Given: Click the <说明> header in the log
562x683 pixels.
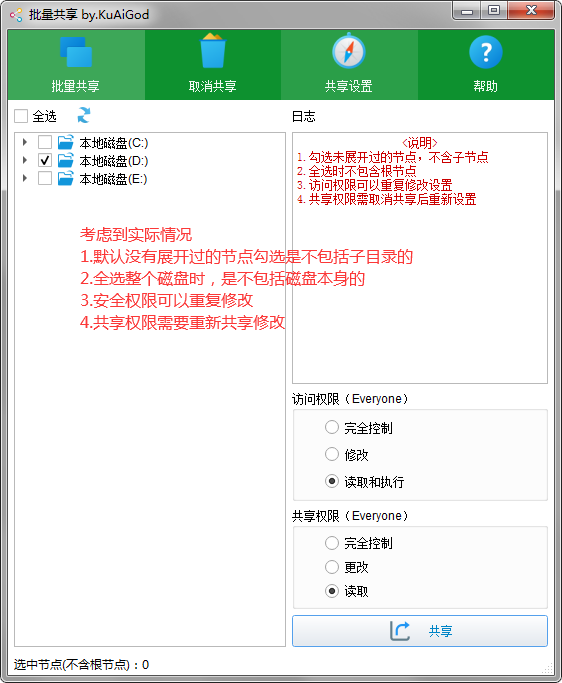Looking at the screenshot, I should [420, 143].
